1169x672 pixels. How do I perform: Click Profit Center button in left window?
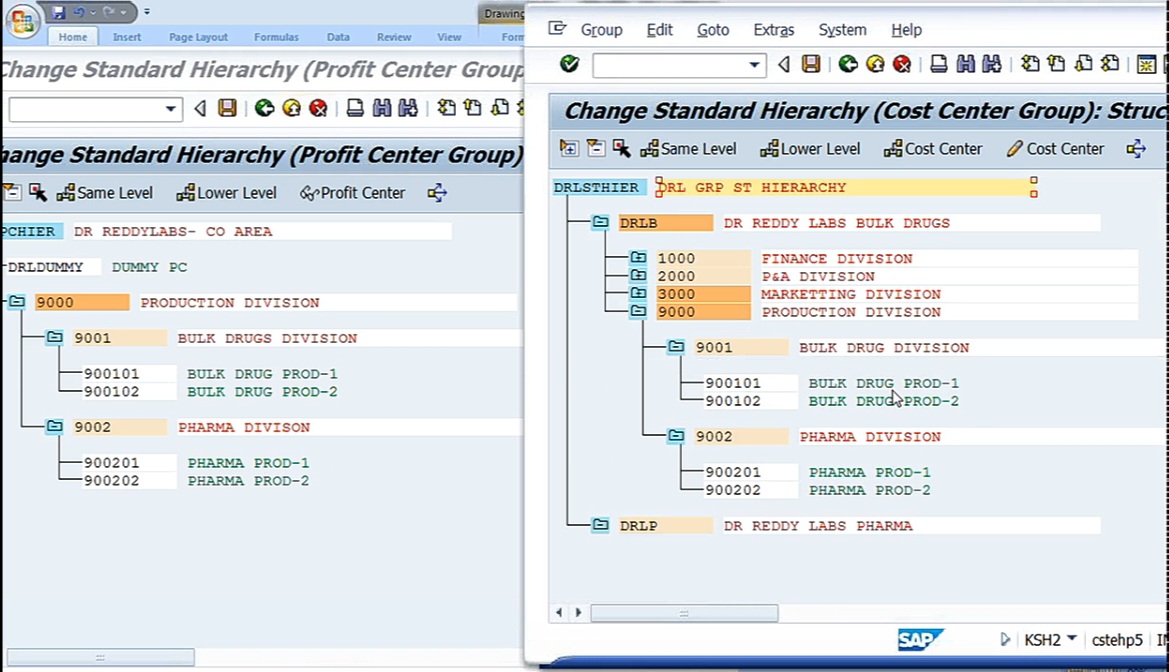[353, 192]
